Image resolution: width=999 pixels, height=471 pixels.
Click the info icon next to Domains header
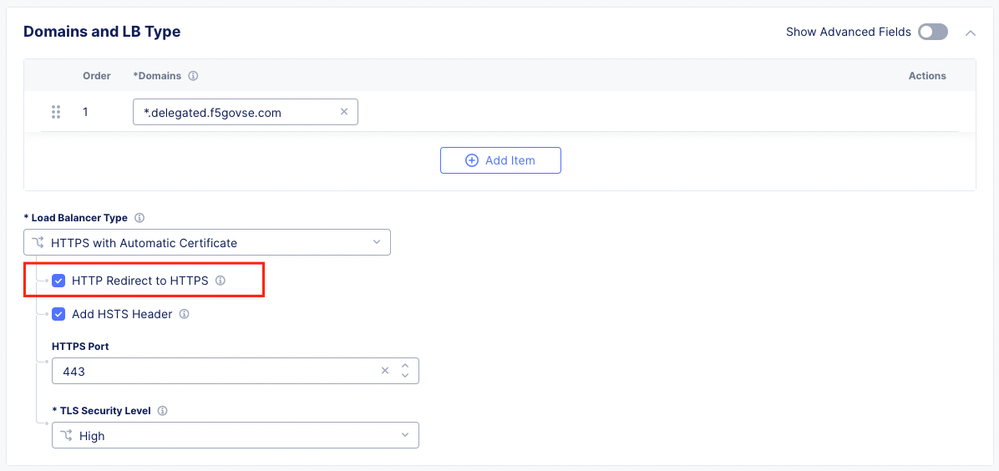pyautogui.click(x=193, y=76)
